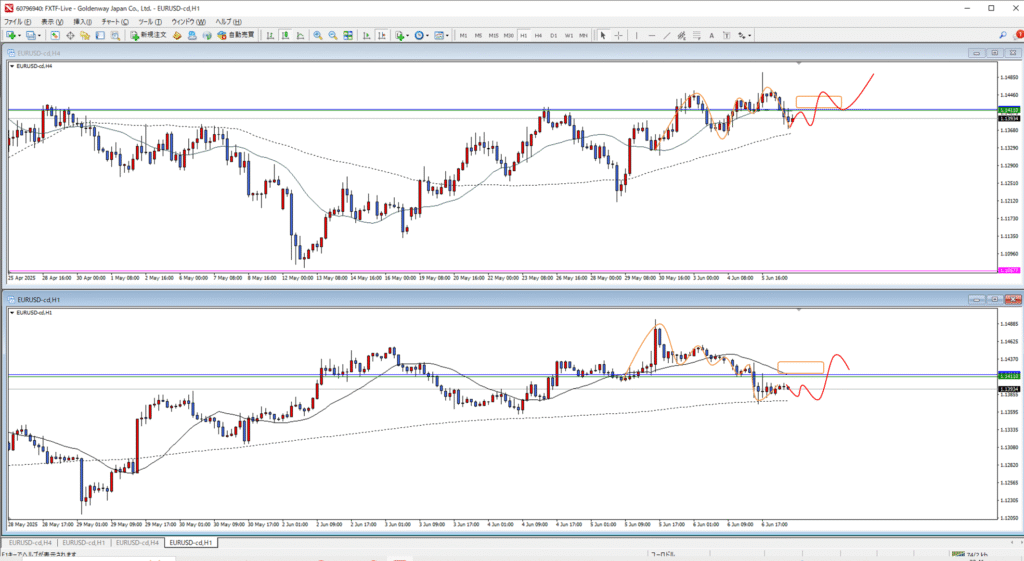Open the Templates dropdown
This screenshot has width=1024, height=561.
441,35
